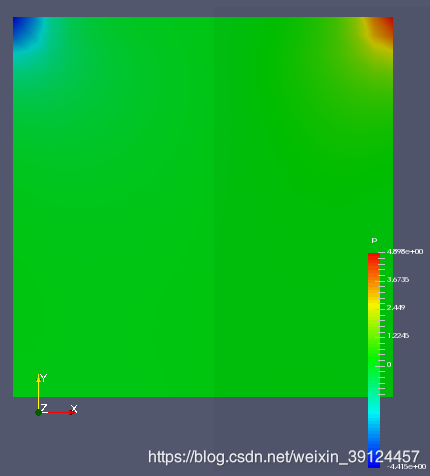Image resolution: width=430 pixels, height=476 pixels.
Task: Click the 1.2245 legend tick label
Action: pos(398,335)
